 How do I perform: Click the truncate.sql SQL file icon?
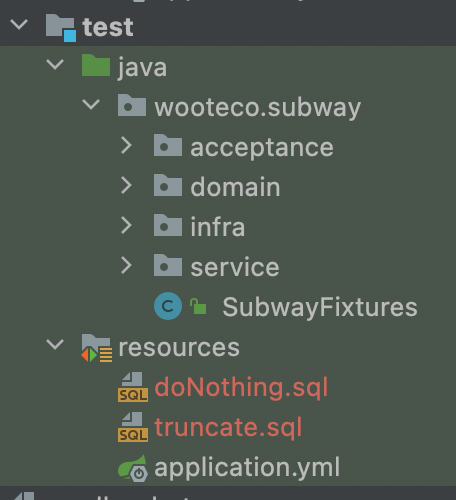(133, 427)
